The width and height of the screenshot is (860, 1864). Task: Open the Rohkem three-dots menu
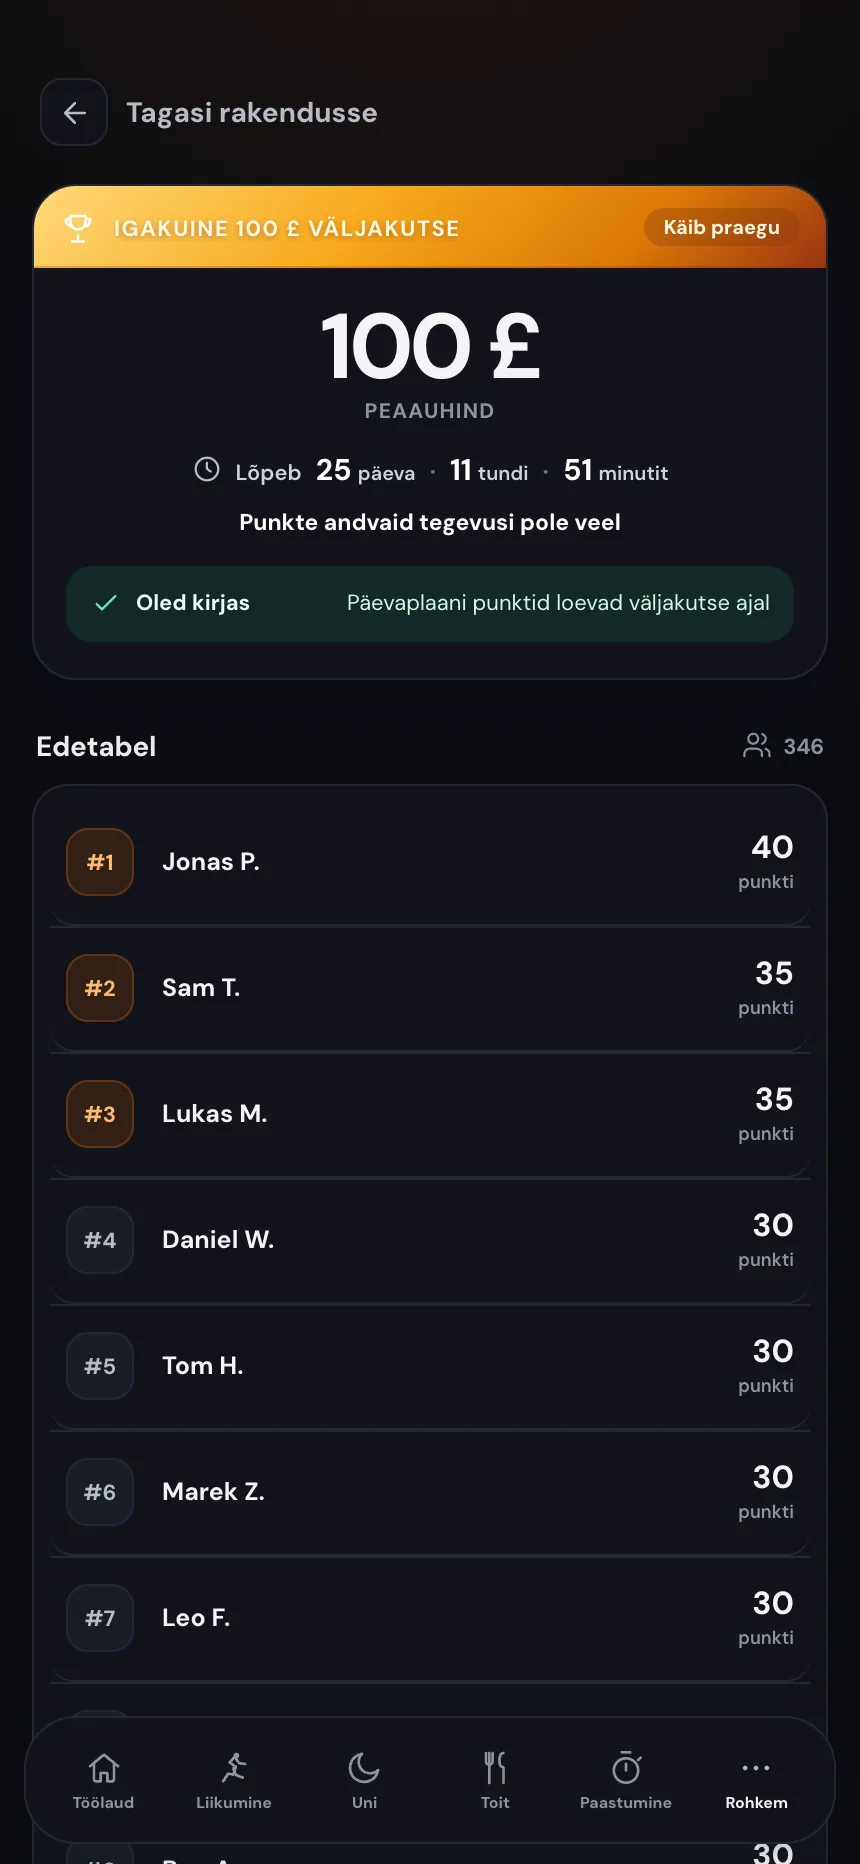[756, 1781]
